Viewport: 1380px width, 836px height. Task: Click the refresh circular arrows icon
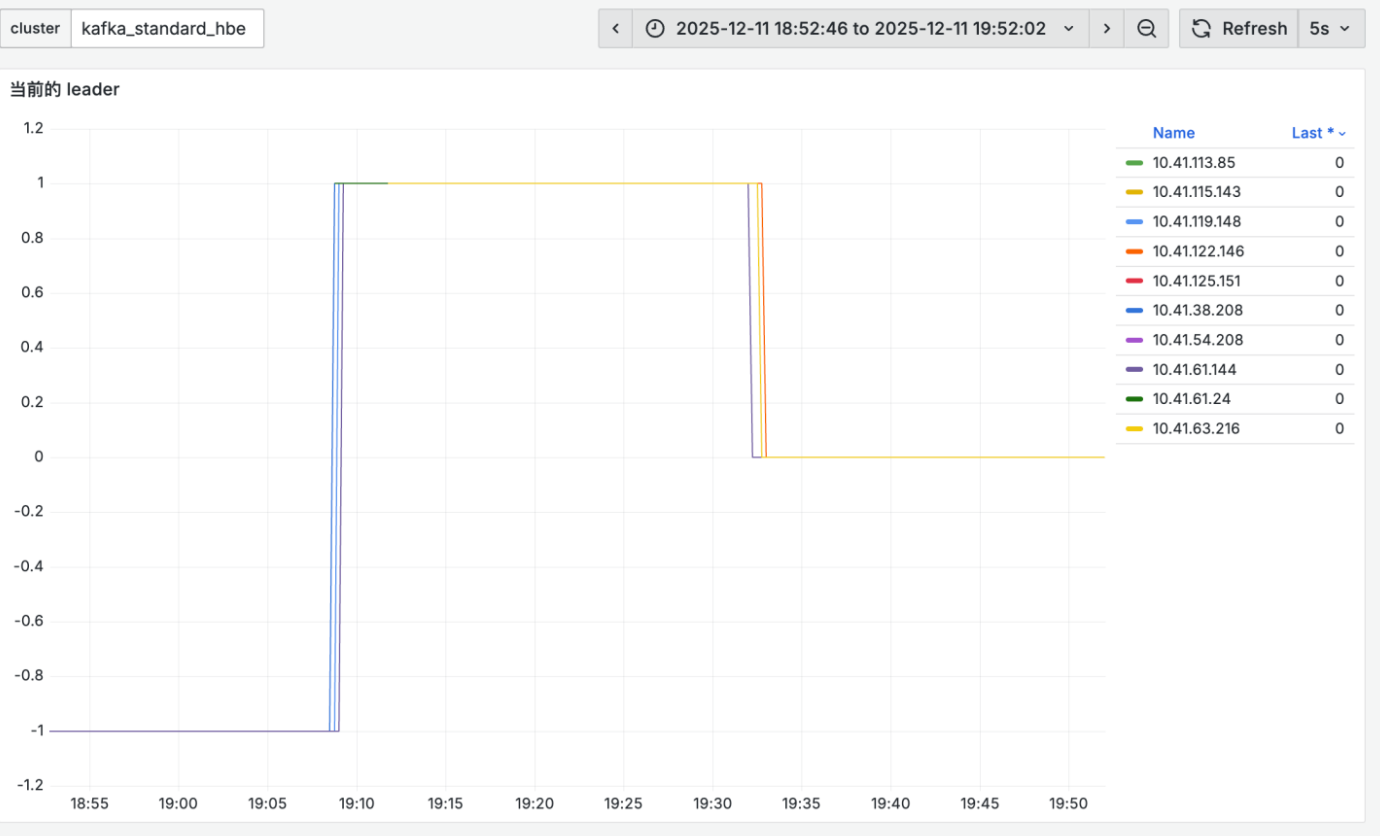click(x=1202, y=29)
